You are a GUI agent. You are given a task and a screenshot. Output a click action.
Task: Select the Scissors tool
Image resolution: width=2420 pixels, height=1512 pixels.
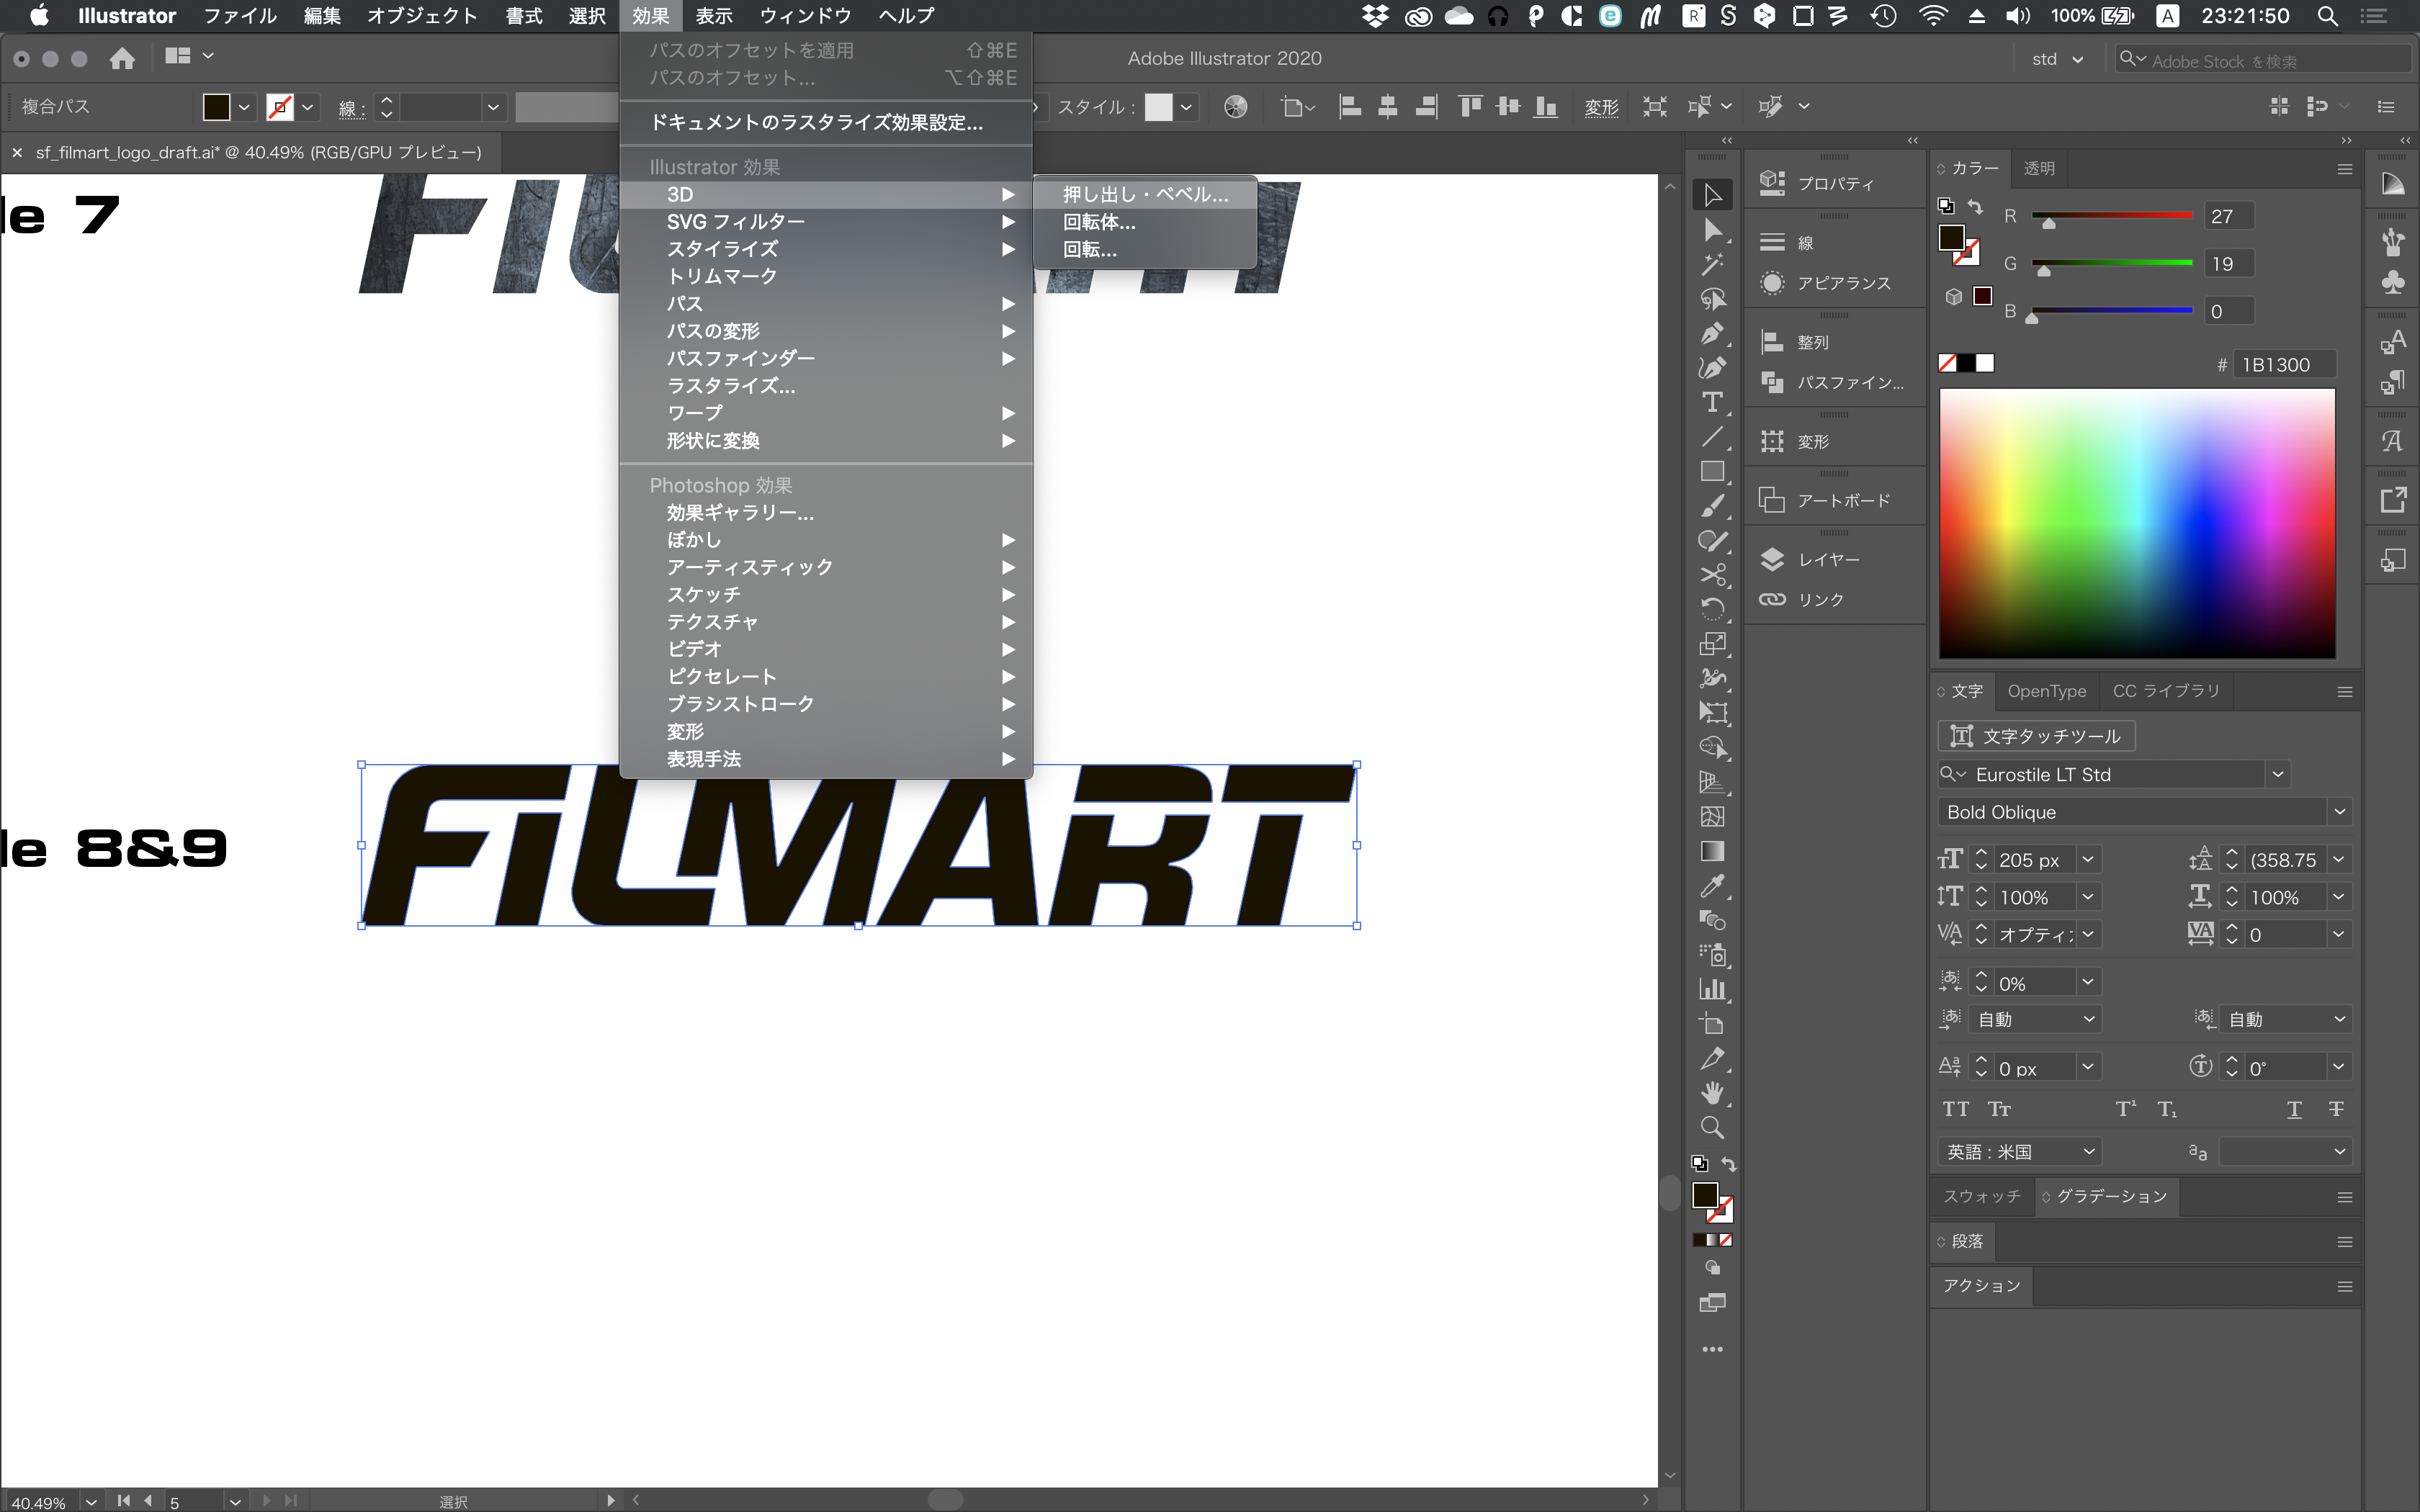(x=1712, y=575)
